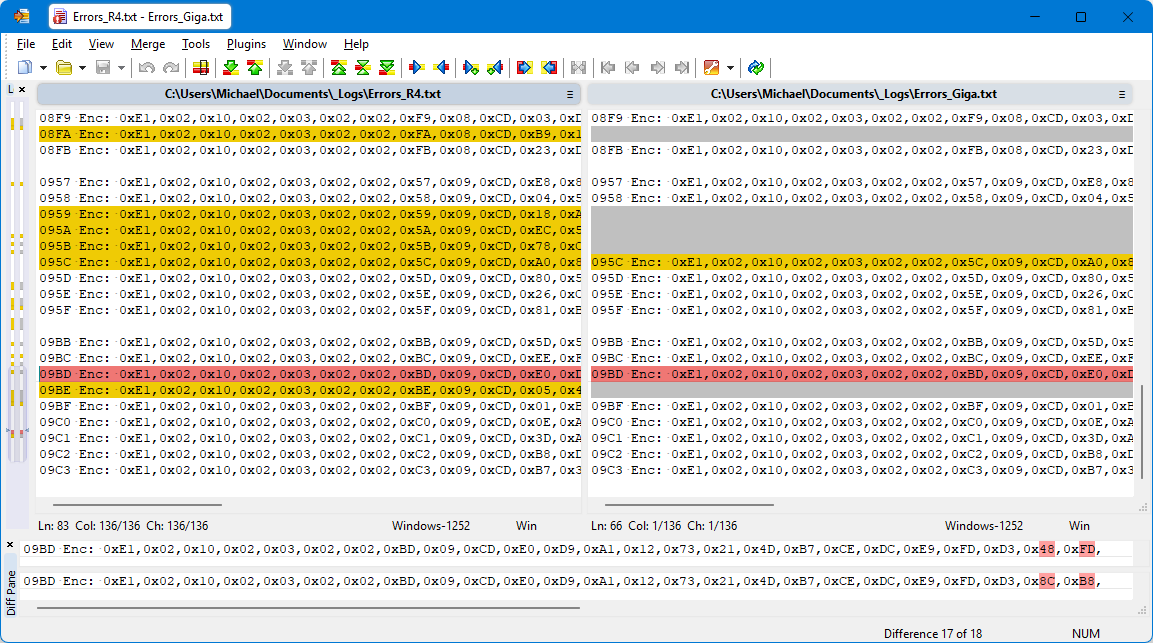
Task: Click the WinMerge app icon in title bar
Action: click(21, 16)
